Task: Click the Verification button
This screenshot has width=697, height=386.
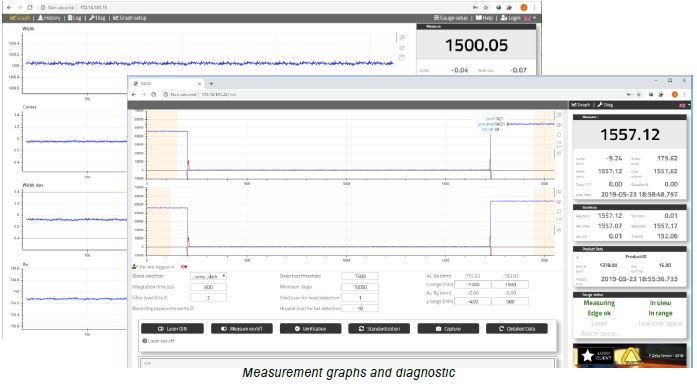Action: pyautogui.click(x=311, y=329)
